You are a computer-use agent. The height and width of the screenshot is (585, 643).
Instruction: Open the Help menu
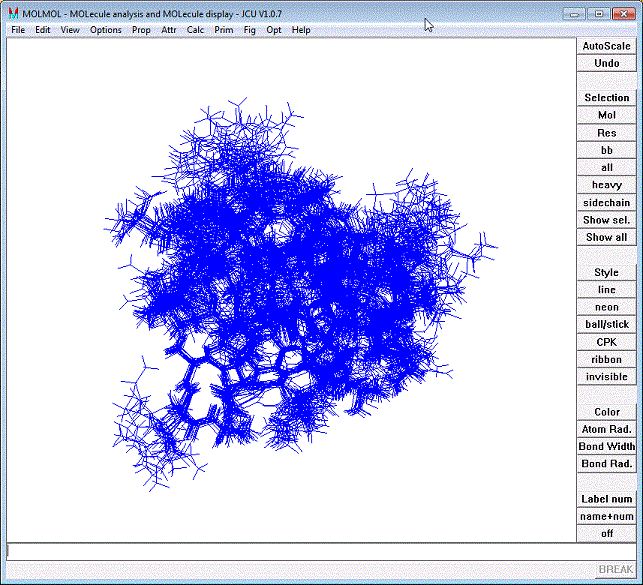click(x=301, y=30)
